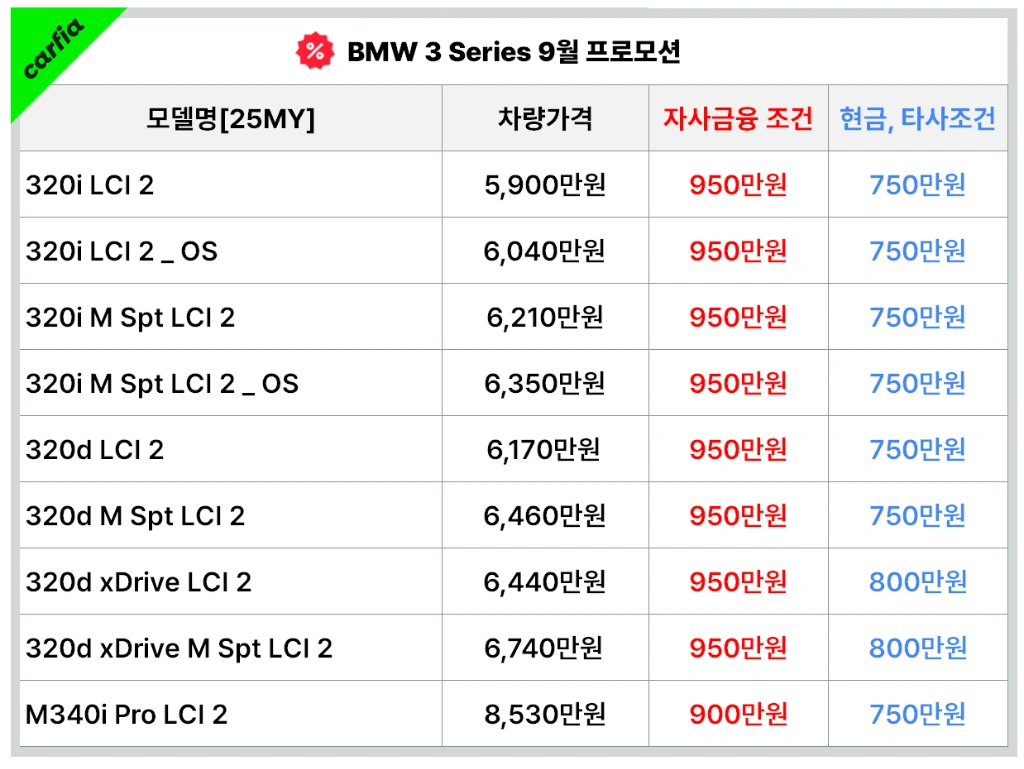
Task: Click the 5,900만원 price cell
Action: (x=545, y=185)
